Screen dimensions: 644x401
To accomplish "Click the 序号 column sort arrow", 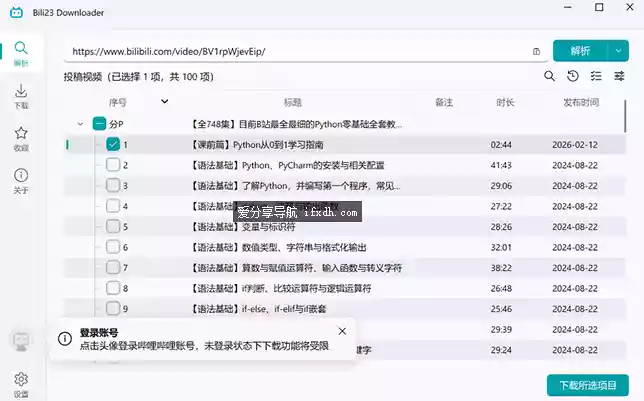I will click(x=164, y=101).
